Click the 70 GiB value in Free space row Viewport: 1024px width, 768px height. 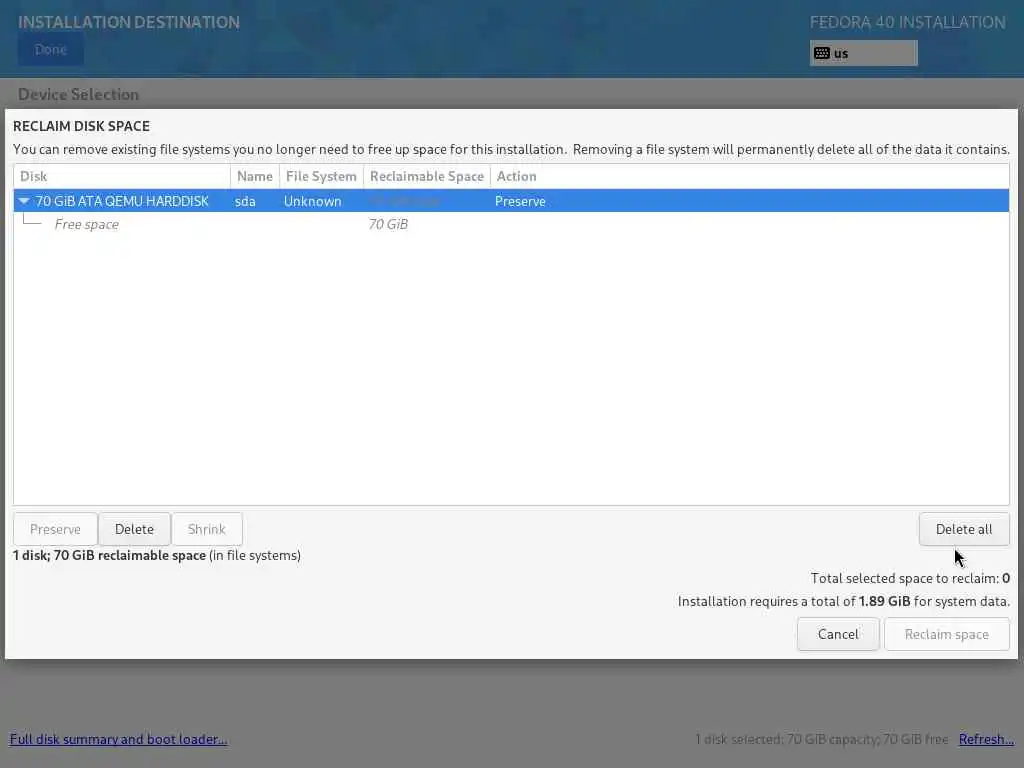388,224
